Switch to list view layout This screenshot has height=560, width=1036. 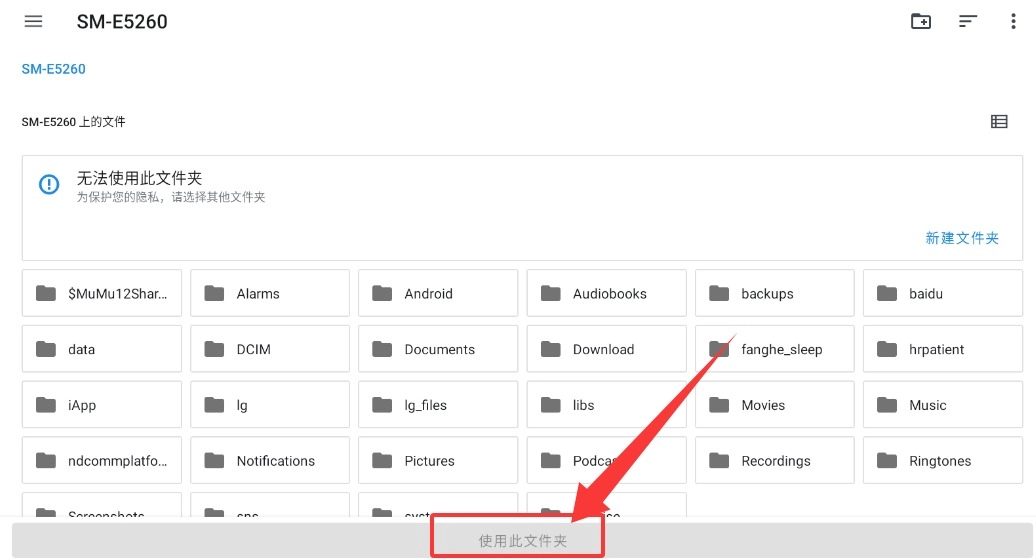[x=998, y=122]
